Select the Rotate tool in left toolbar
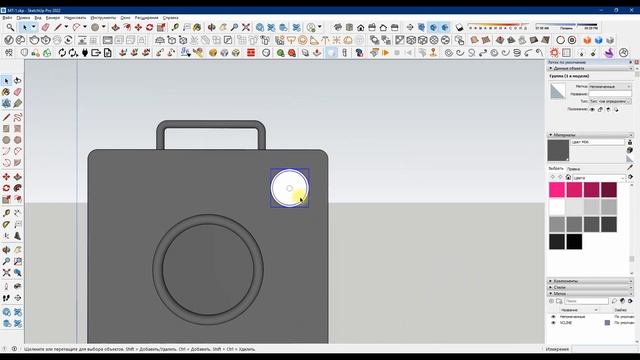Image resolution: width=640 pixels, height=360 pixels. (x=6, y=188)
